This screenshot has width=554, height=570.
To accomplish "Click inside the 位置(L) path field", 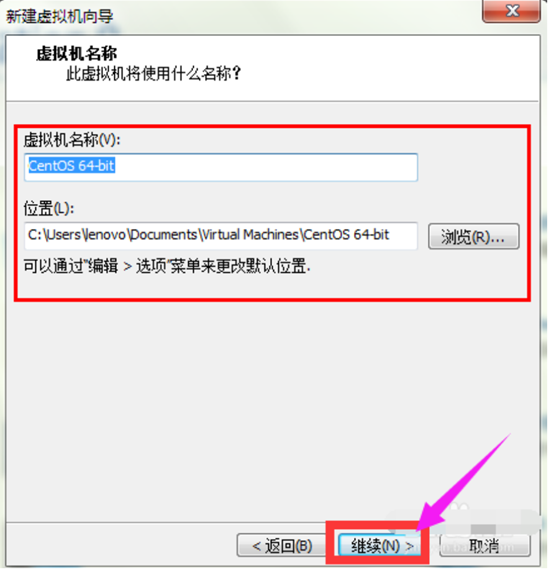I will [221, 236].
